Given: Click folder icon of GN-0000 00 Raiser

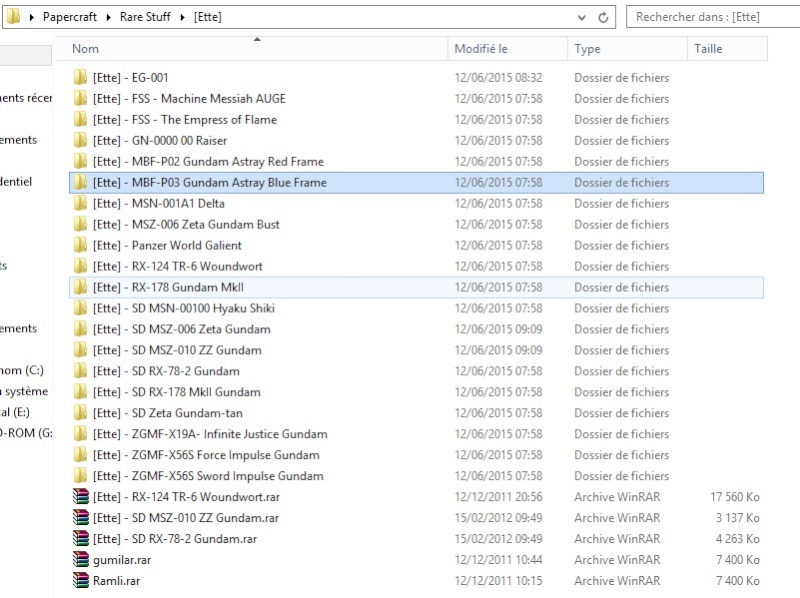Looking at the screenshot, I should pos(80,140).
